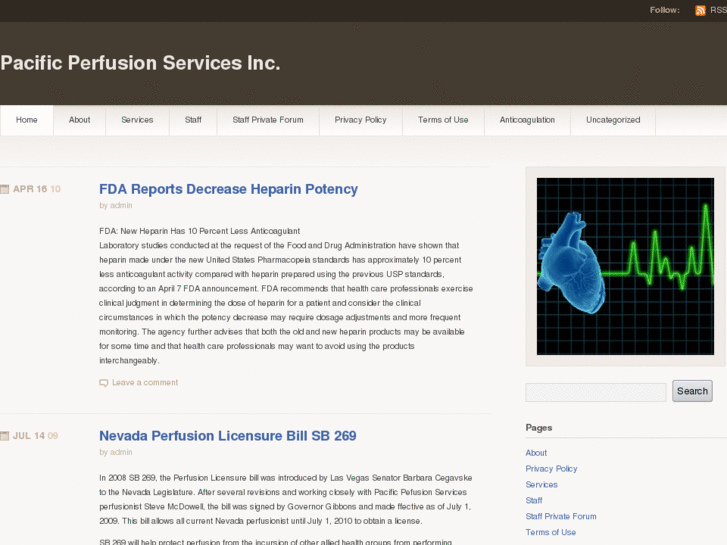Click the calendar icon beside JUL 14
727x545 pixels.
(5, 436)
